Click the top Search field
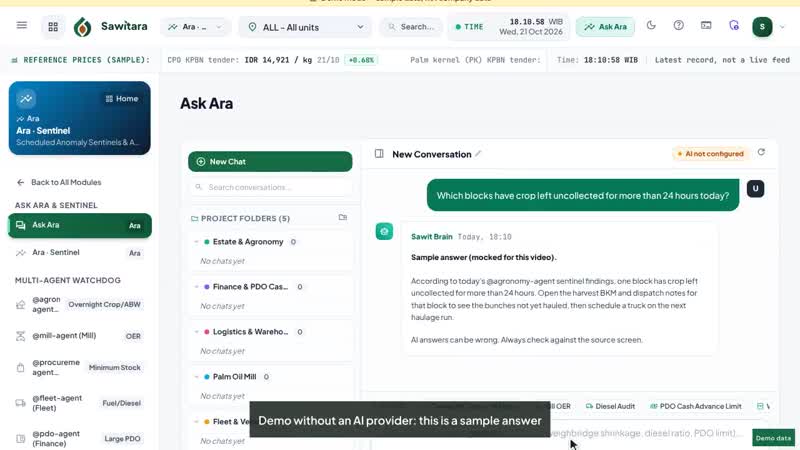 point(411,27)
